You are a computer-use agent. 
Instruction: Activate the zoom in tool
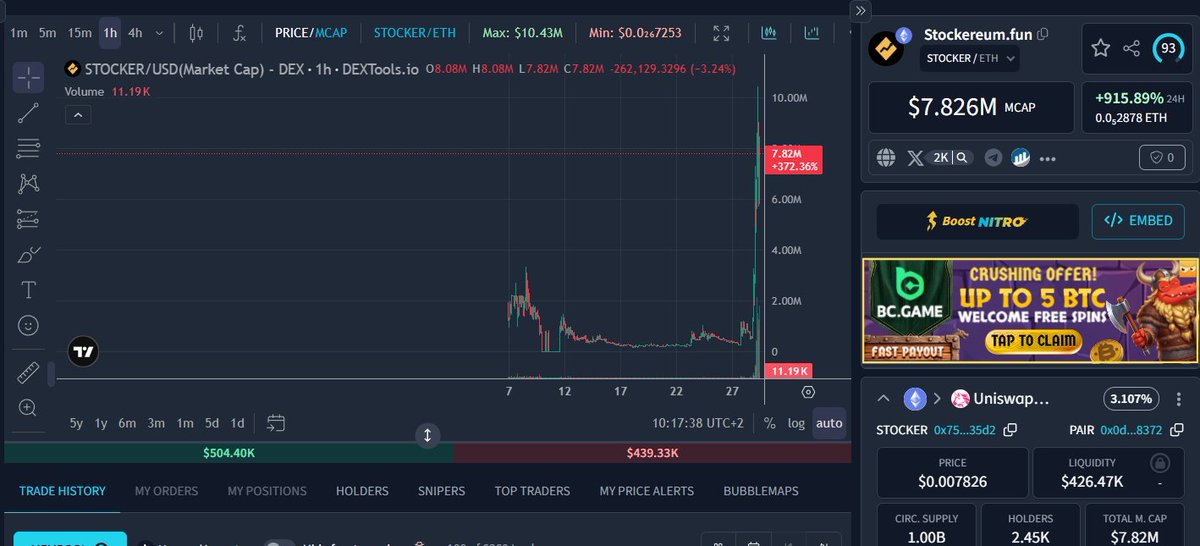tap(28, 408)
